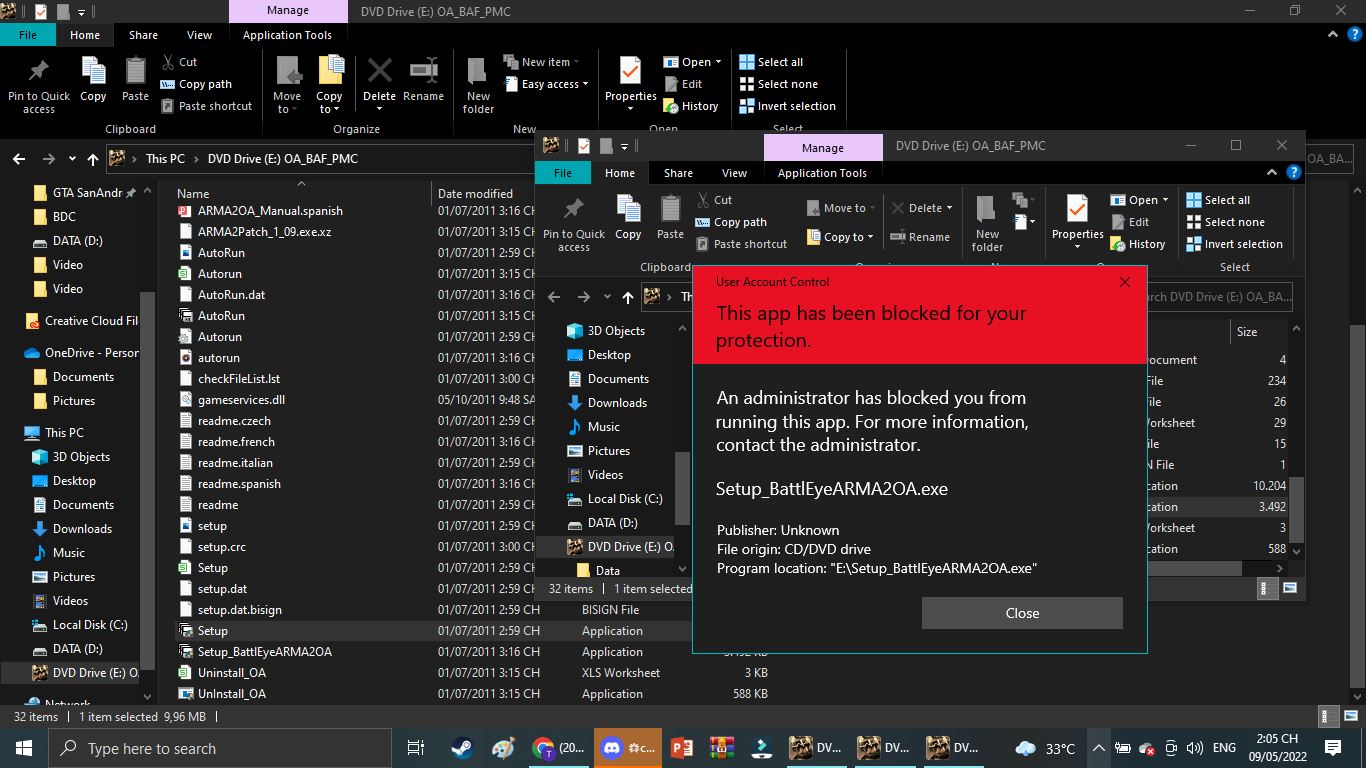This screenshot has width=1366, height=768.
Task: Open Steam from the taskbar
Action: 462,748
